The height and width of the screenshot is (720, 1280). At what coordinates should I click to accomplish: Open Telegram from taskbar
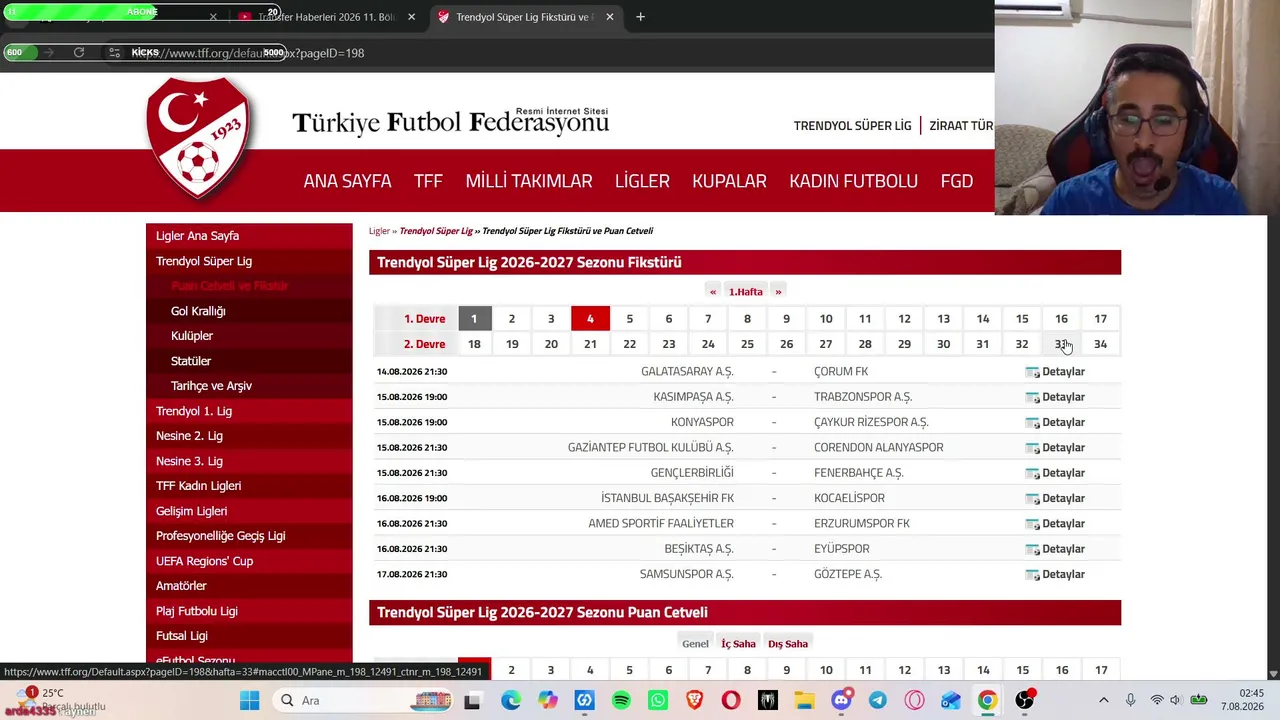coord(878,700)
